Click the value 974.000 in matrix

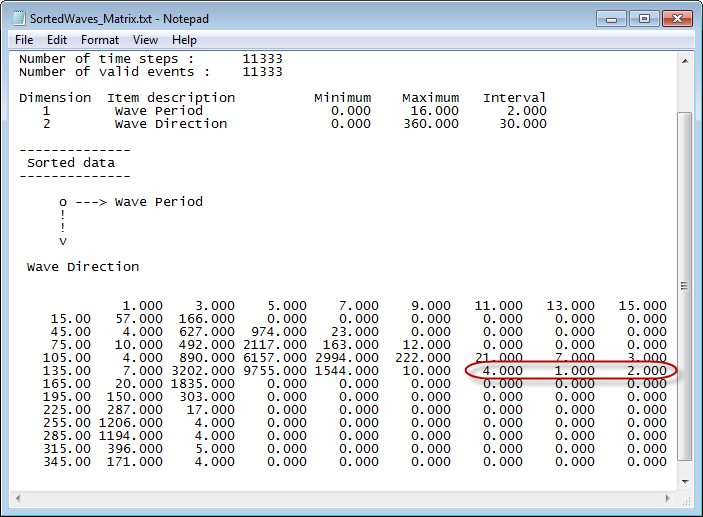[279, 332]
